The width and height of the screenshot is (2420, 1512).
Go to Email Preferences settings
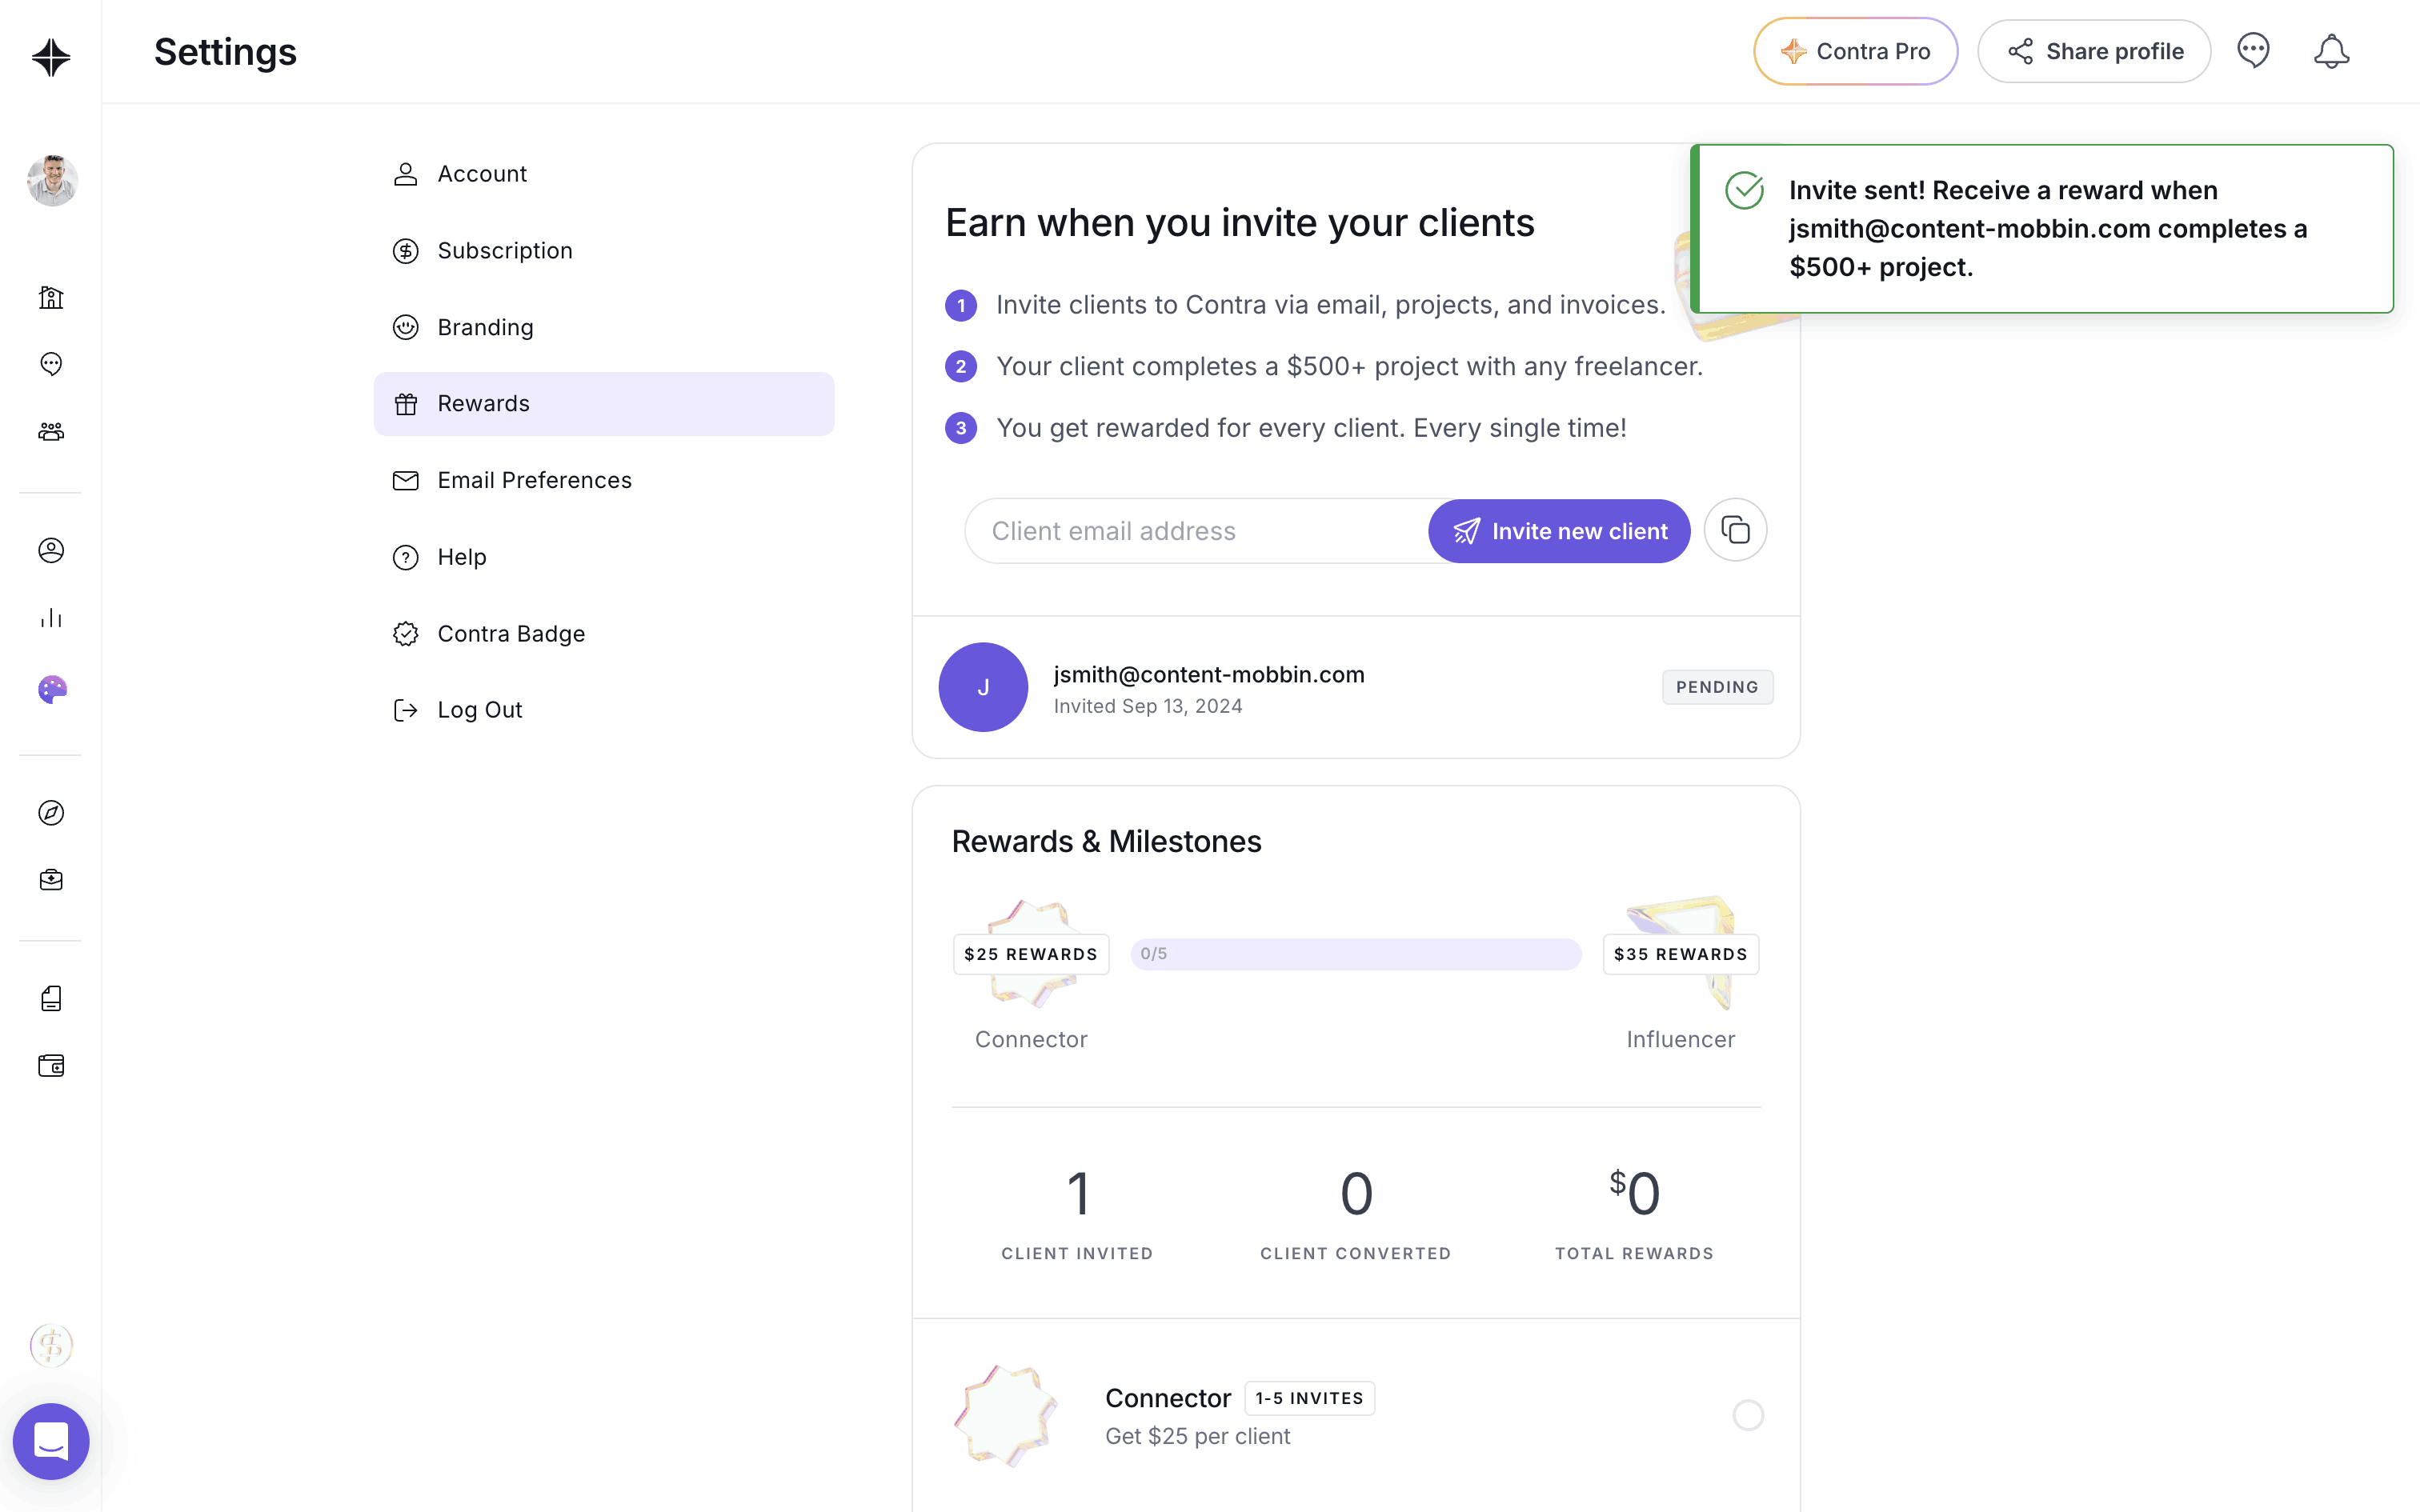534,480
